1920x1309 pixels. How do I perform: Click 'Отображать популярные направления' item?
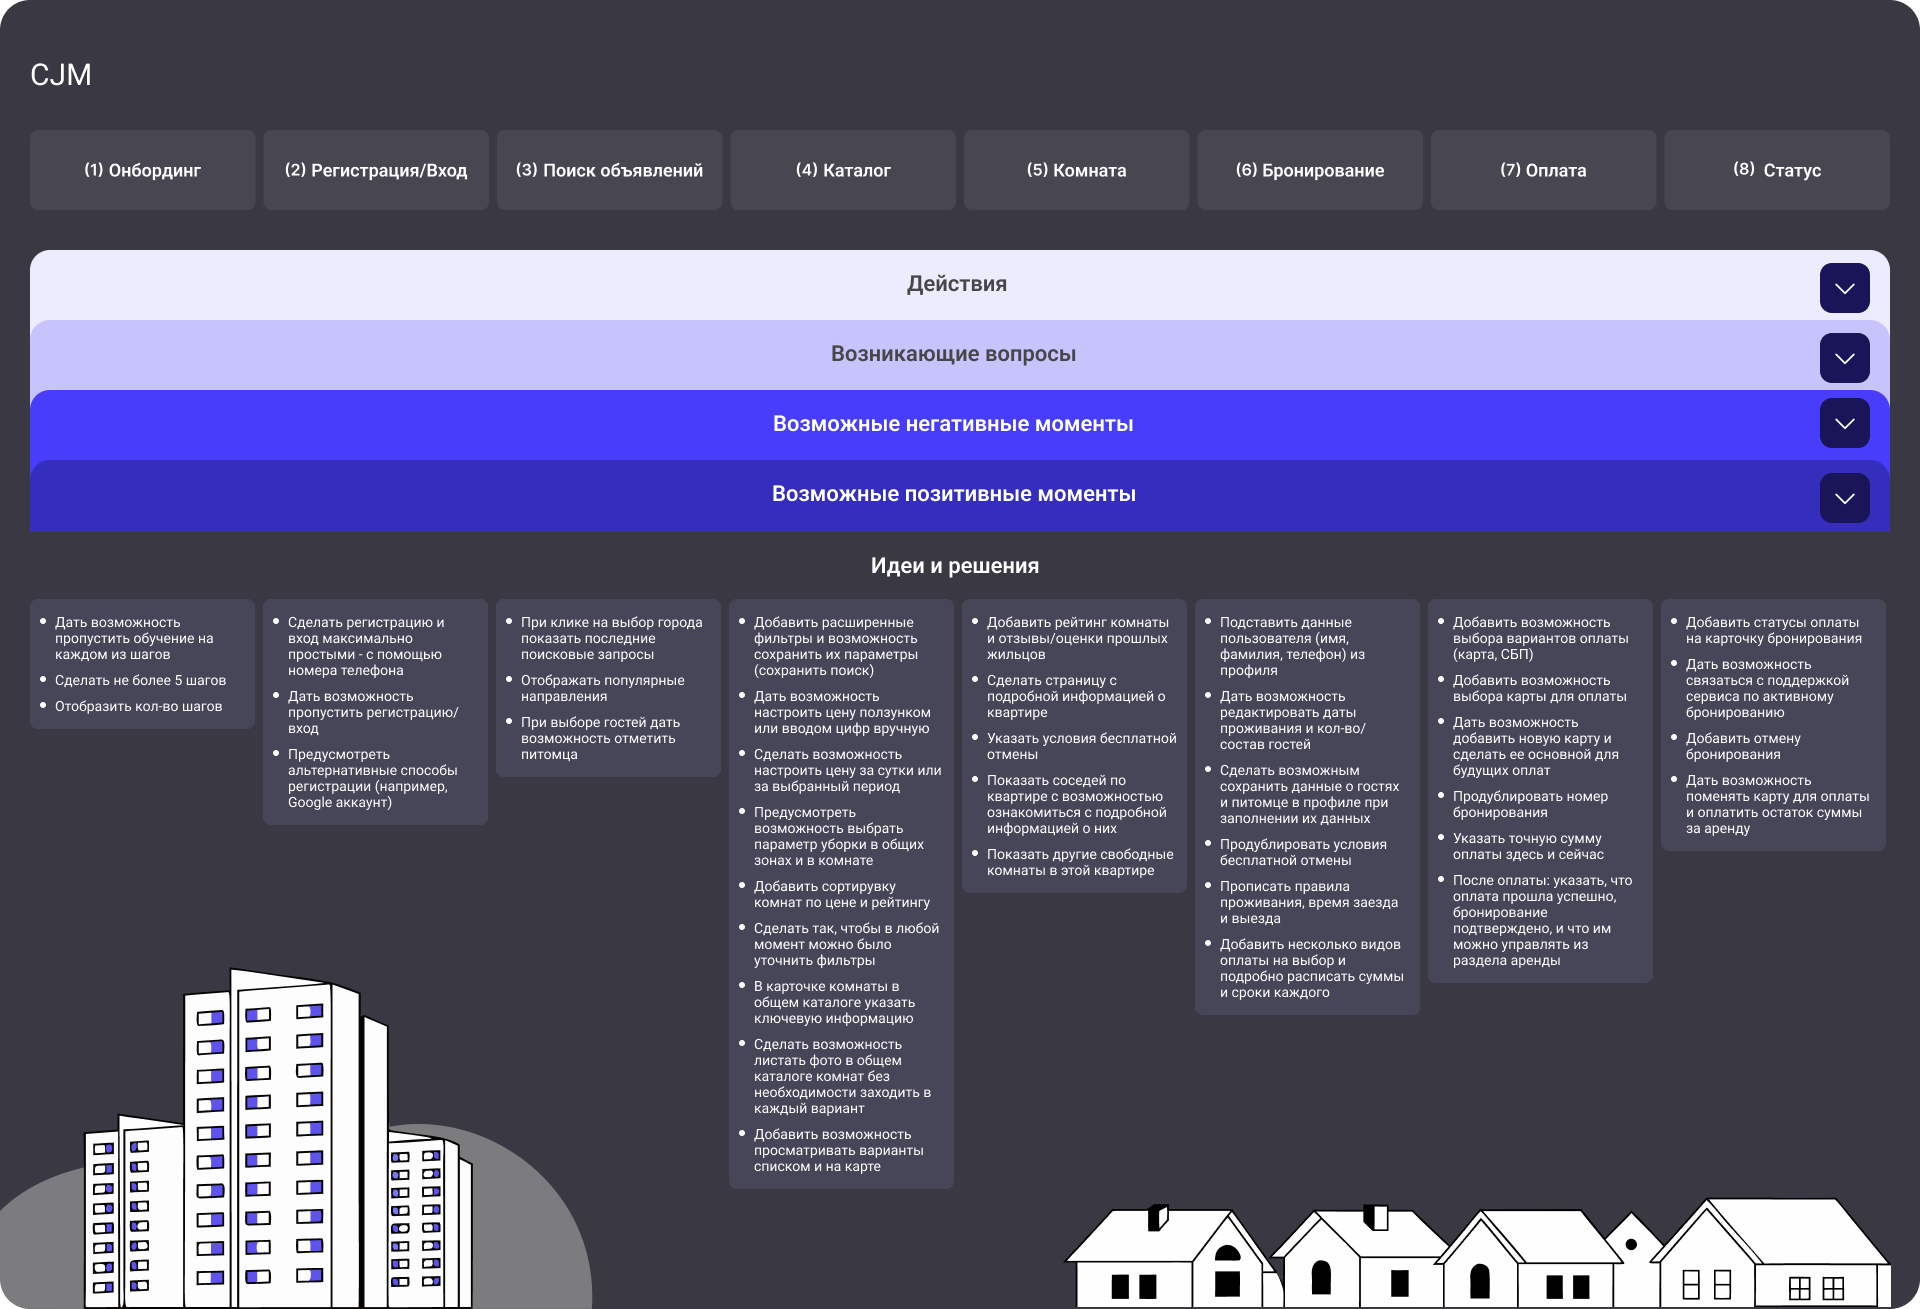coord(602,688)
